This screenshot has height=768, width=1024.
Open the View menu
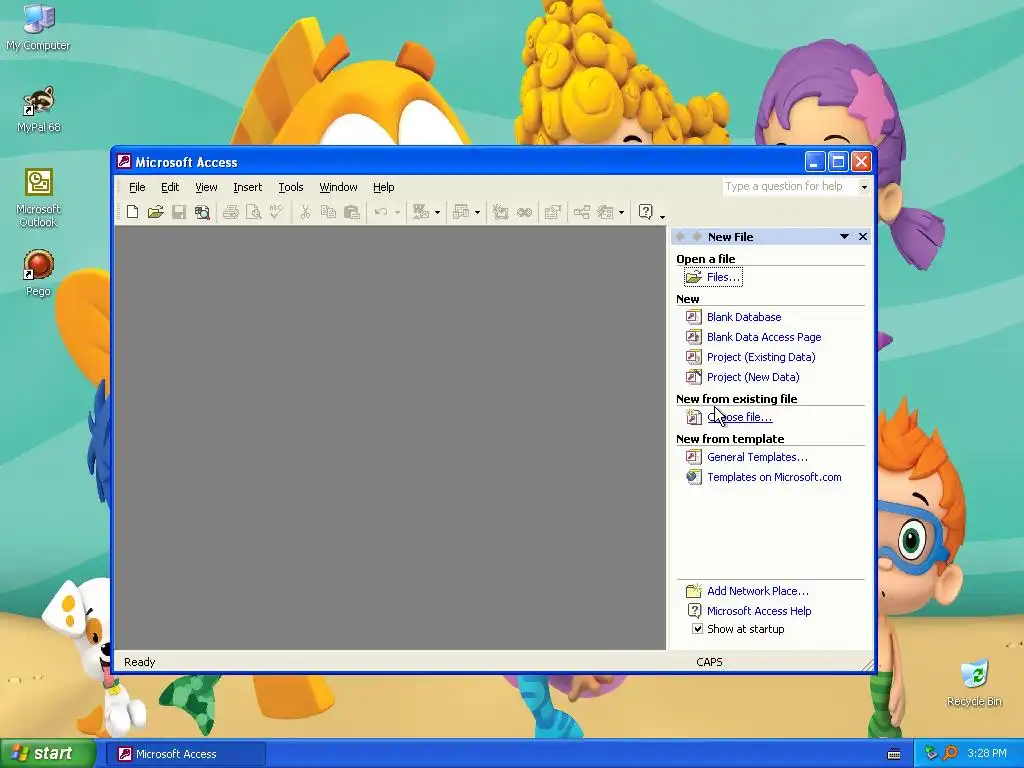pyautogui.click(x=206, y=187)
